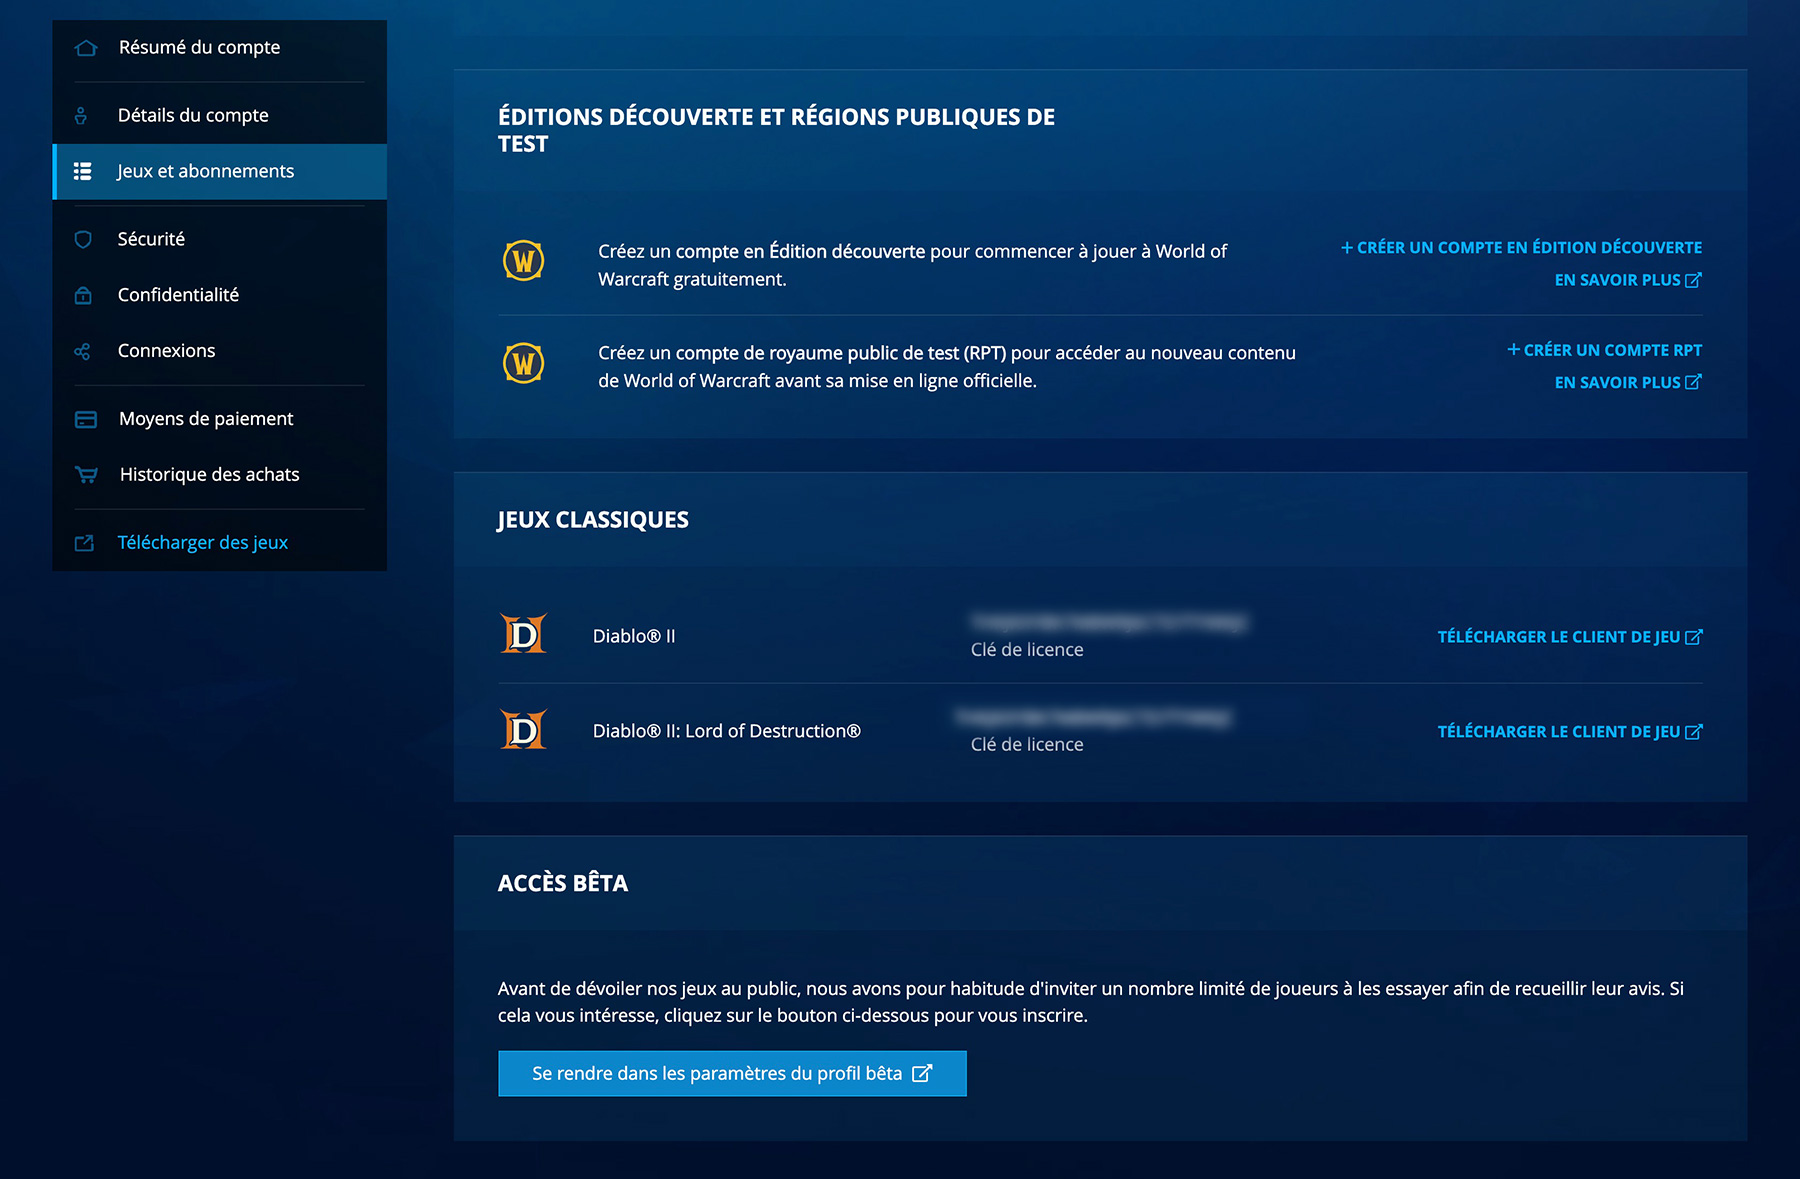
Task: Click the Édition découverte description text
Action: [912, 265]
